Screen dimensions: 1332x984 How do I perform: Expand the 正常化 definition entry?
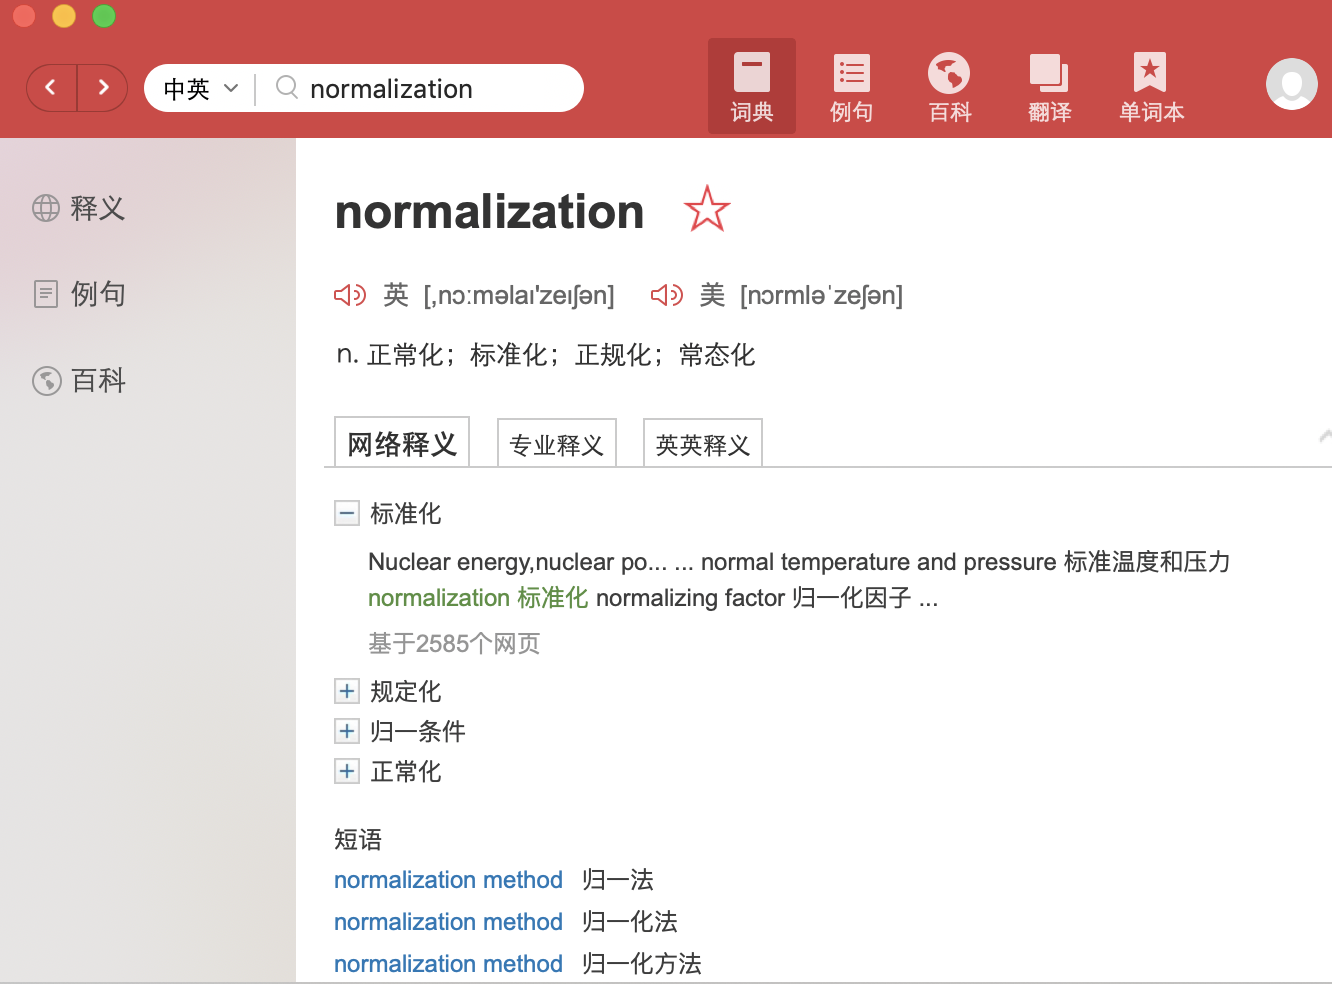point(347,771)
